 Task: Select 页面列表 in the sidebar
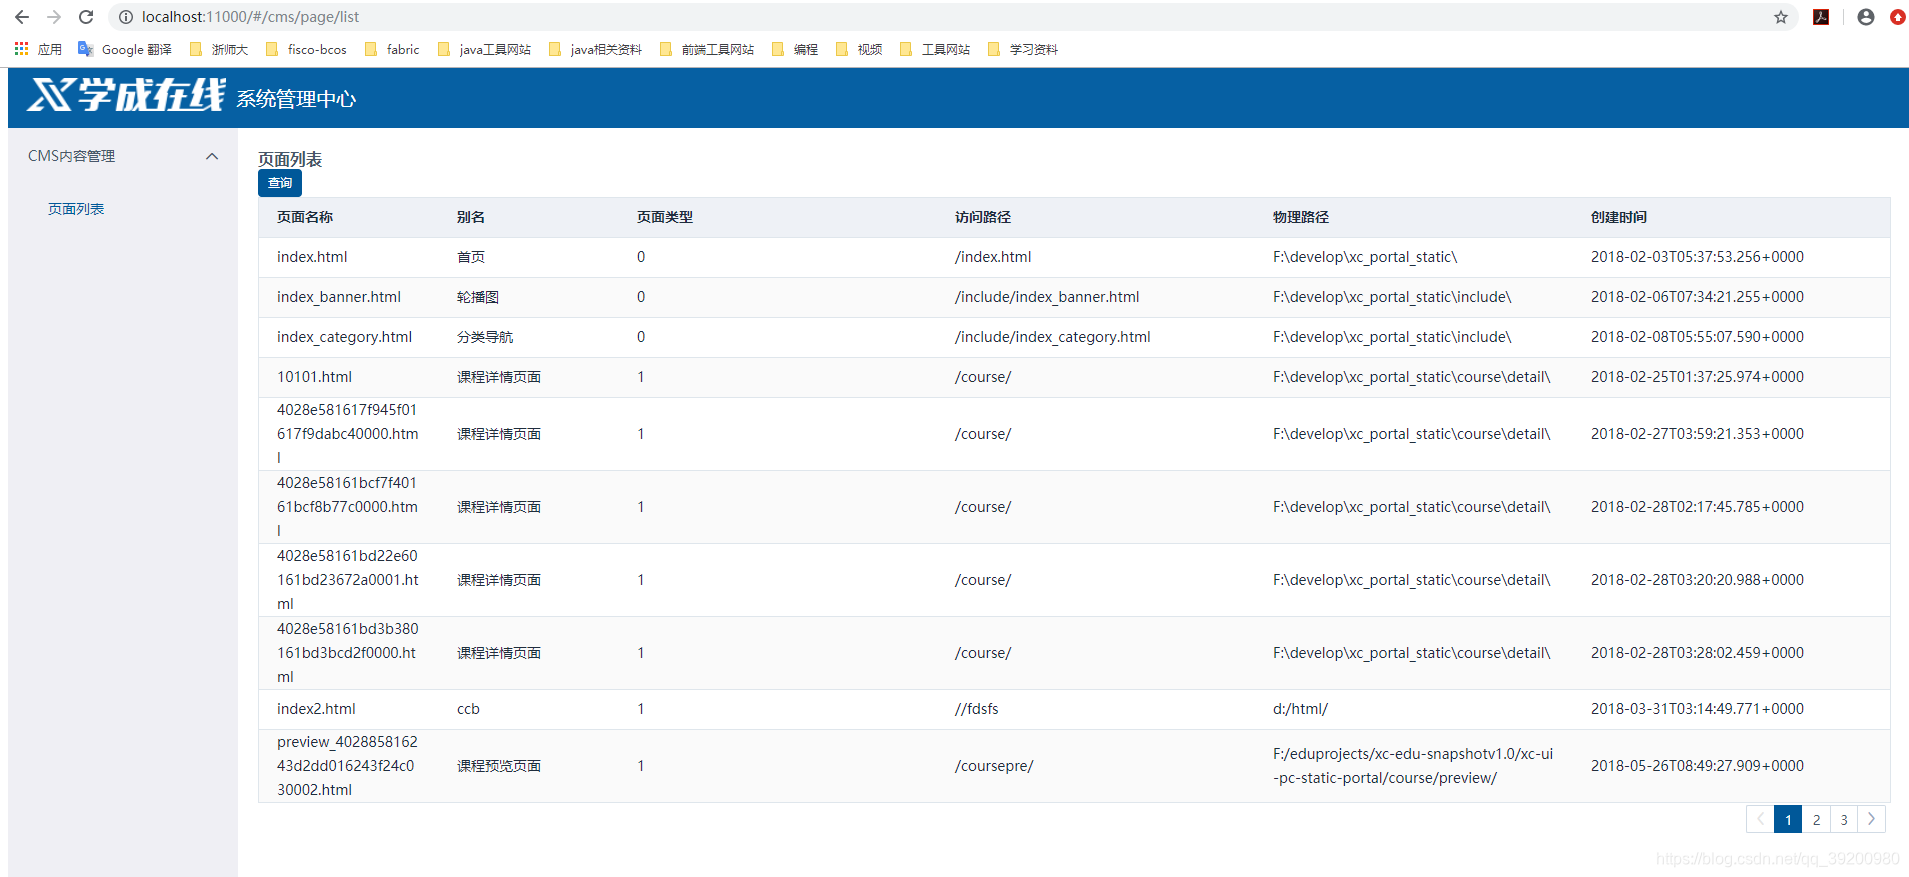coord(76,209)
